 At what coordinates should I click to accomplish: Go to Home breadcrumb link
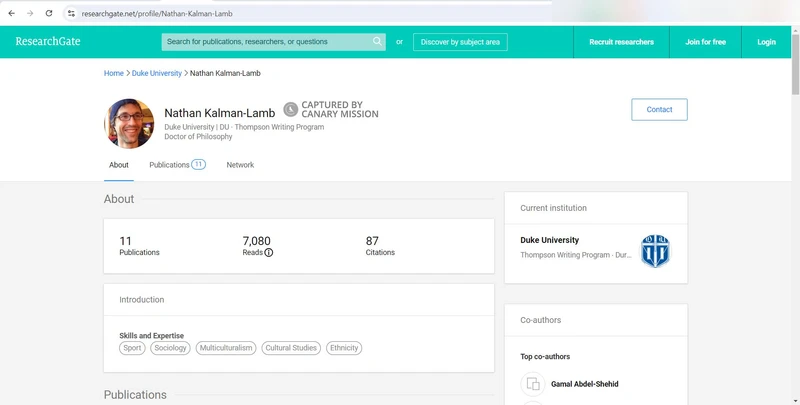pyautogui.click(x=114, y=73)
